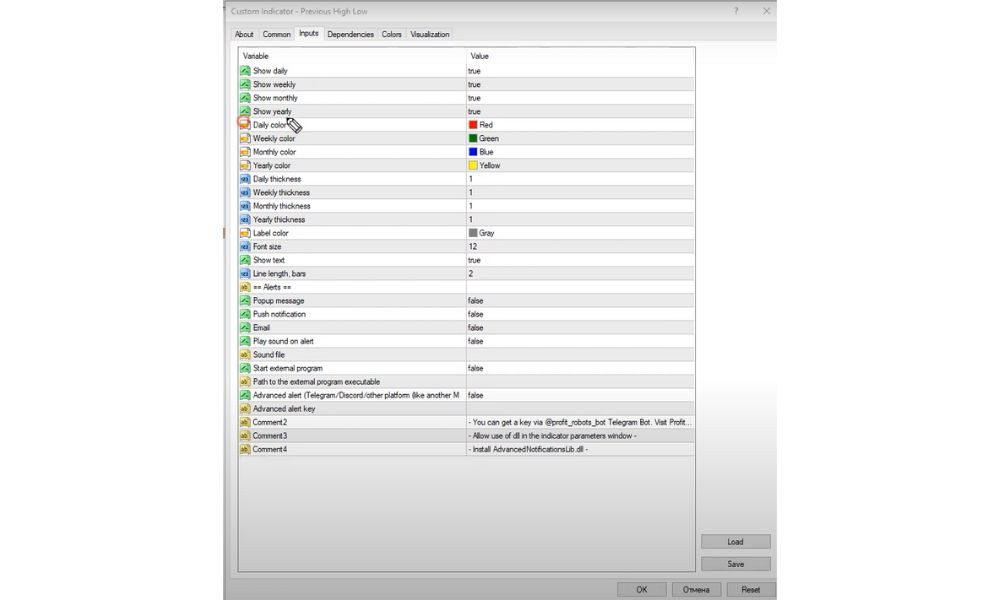Click the color icon beside Weekly color
The image size is (1000, 600).
pos(245,139)
